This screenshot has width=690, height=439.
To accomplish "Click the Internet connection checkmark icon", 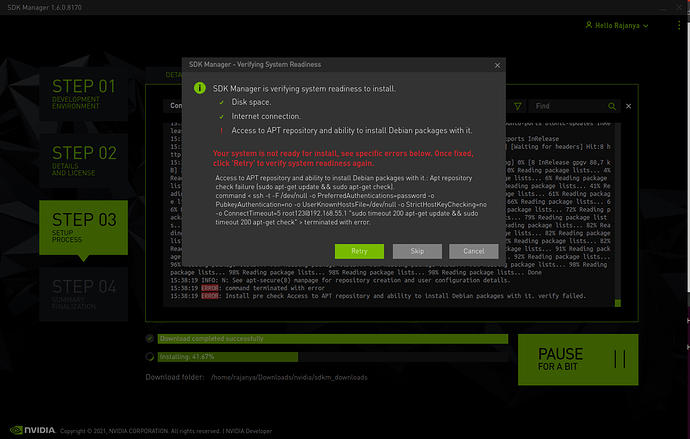I will 222,117.
